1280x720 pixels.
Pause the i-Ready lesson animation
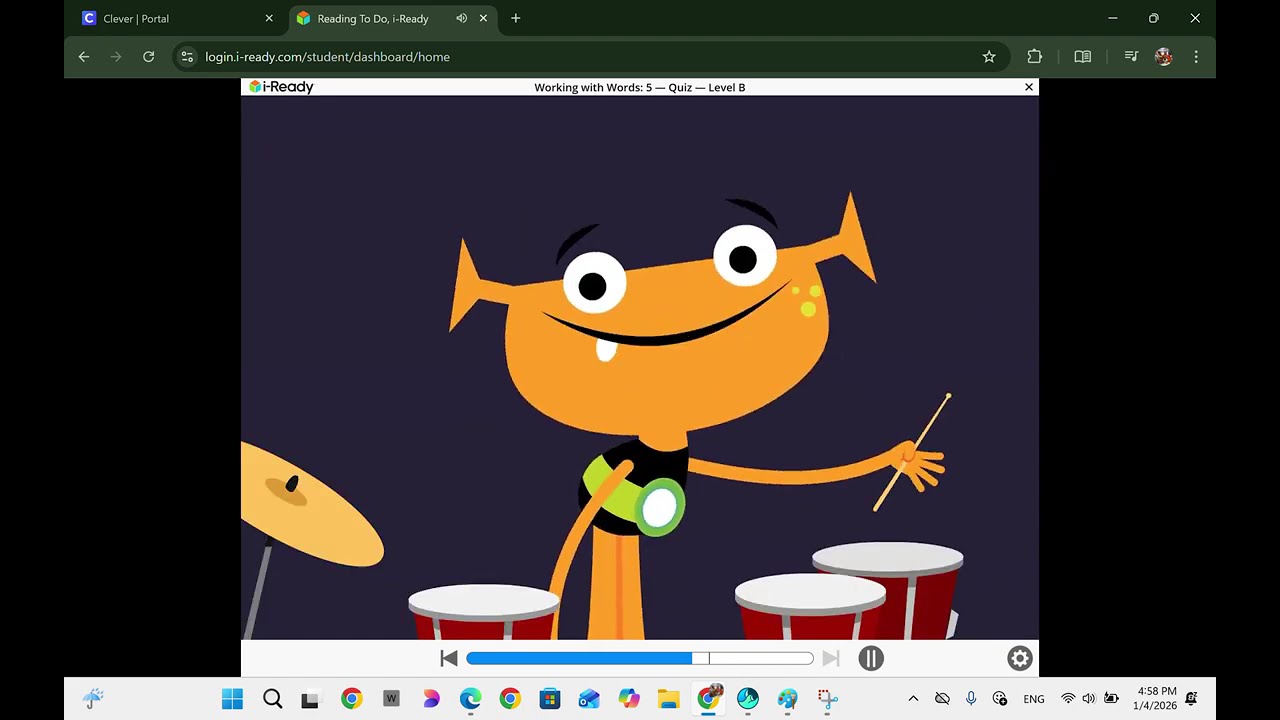(x=871, y=658)
